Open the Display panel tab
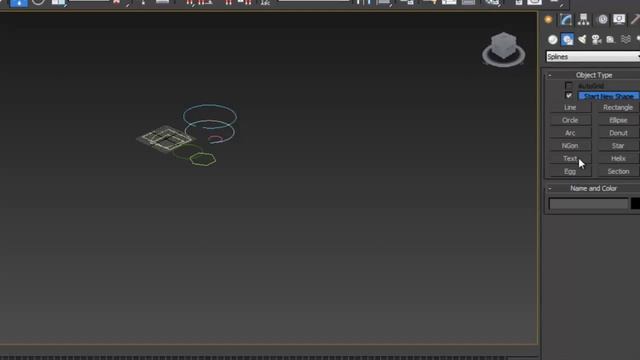The width and height of the screenshot is (640, 360). 619,19
